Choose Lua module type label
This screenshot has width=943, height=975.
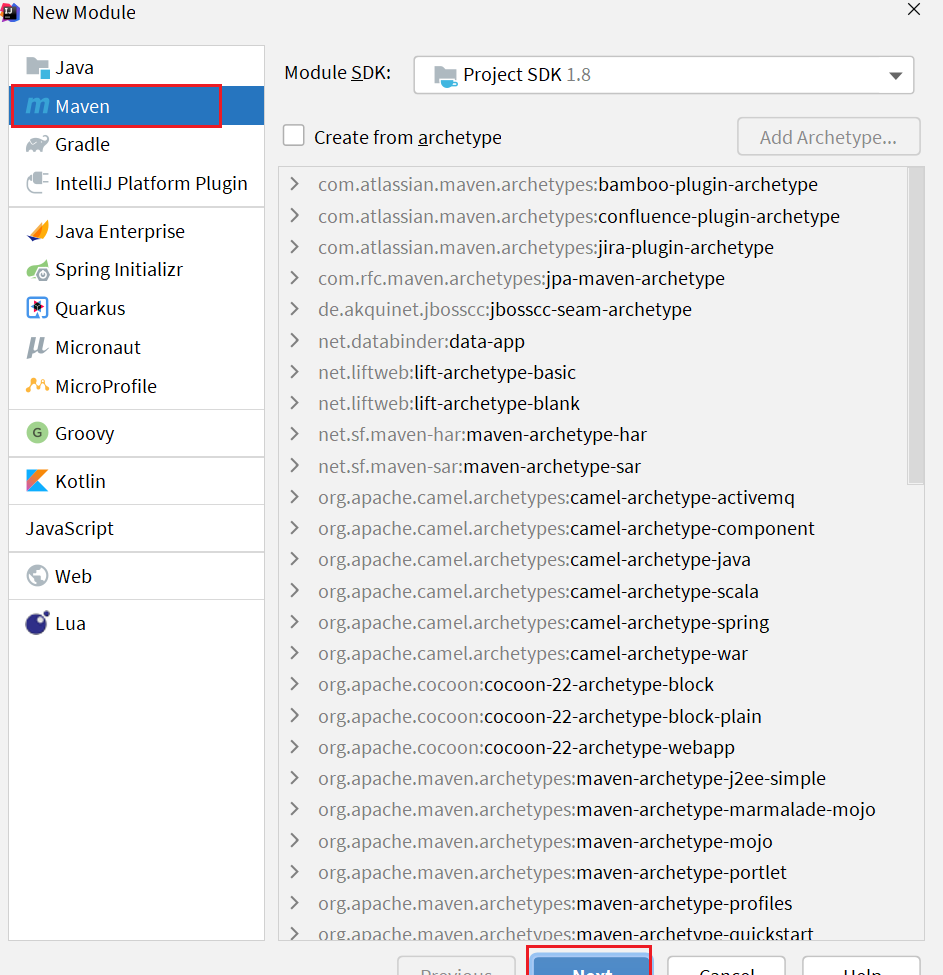point(70,624)
